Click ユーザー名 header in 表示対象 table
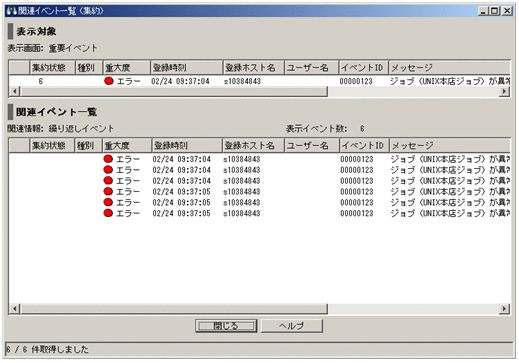The height and width of the screenshot is (363, 519). click(x=312, y=68)
